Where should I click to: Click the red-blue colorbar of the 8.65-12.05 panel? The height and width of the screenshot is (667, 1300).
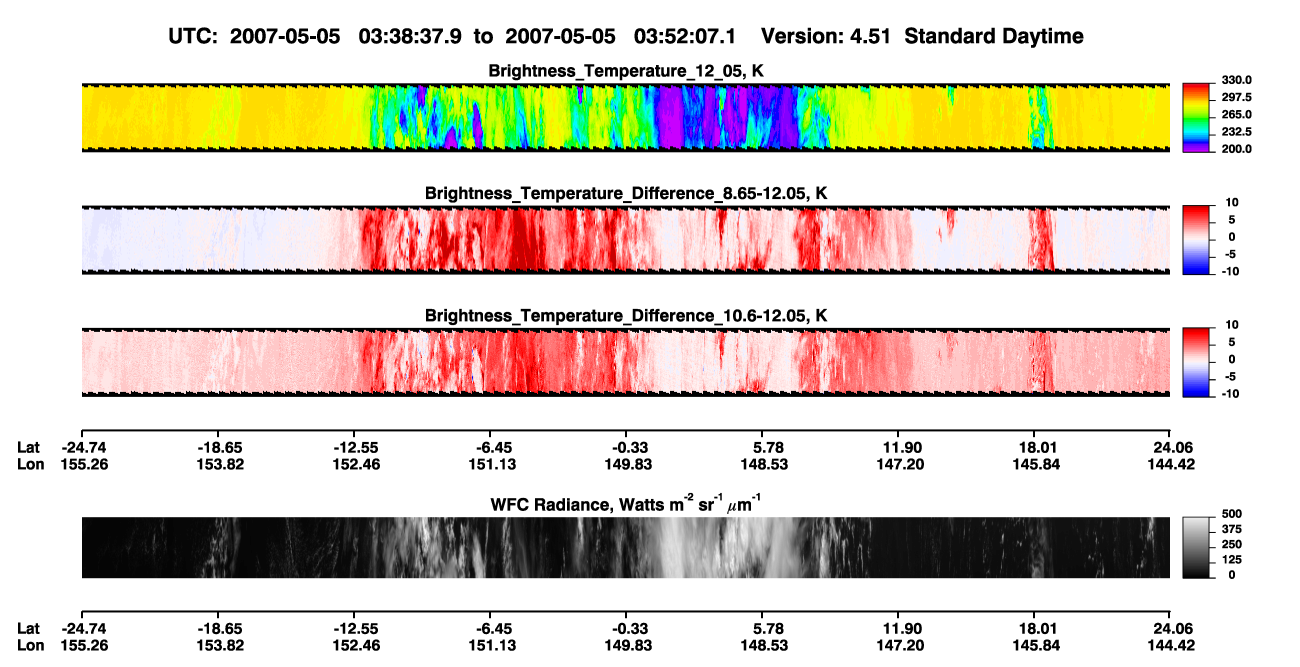tap(1196, 240)
